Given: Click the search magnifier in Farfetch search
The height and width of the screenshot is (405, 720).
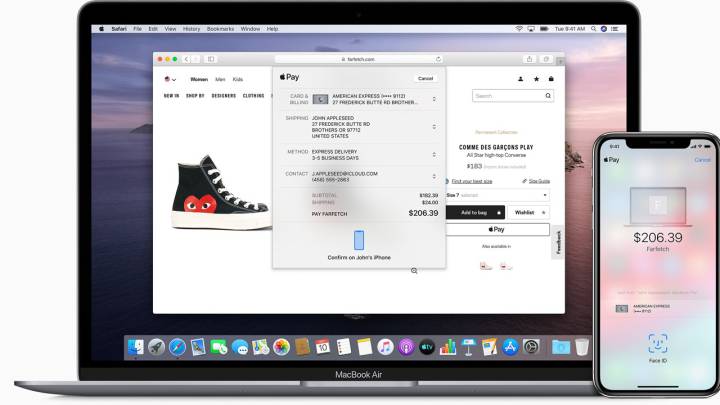Looking at the screenshot, I should pos(548,96).
